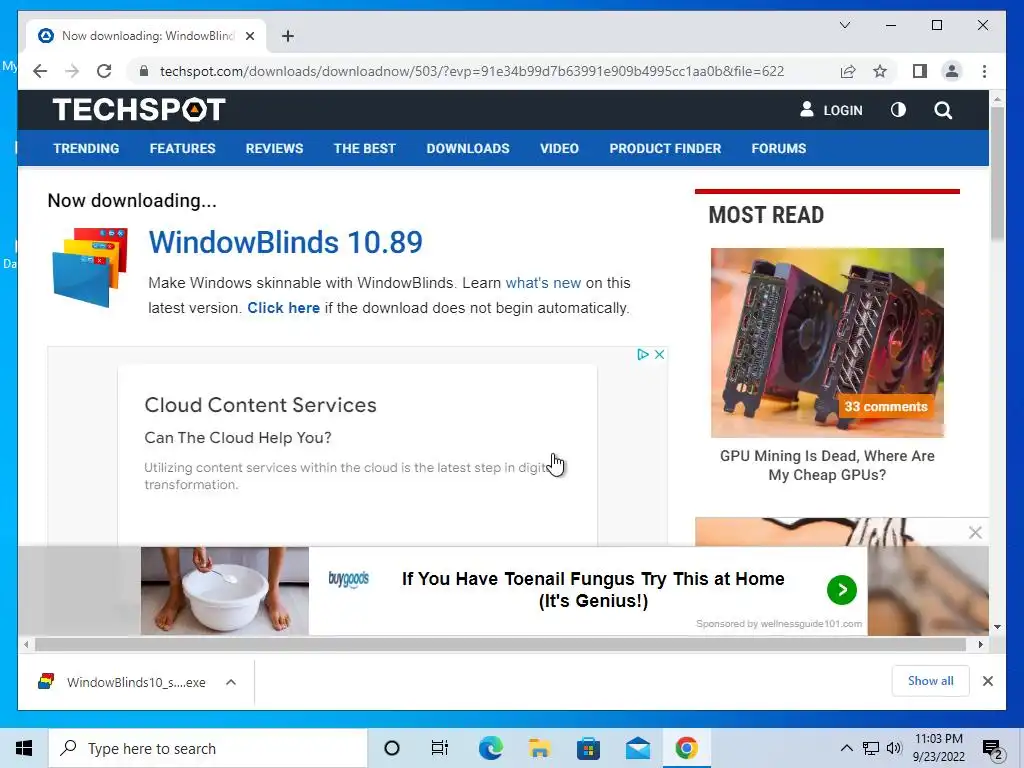1024x768 pixels.
Task: Close the Now downloading tab
Action: click(249, 36)
